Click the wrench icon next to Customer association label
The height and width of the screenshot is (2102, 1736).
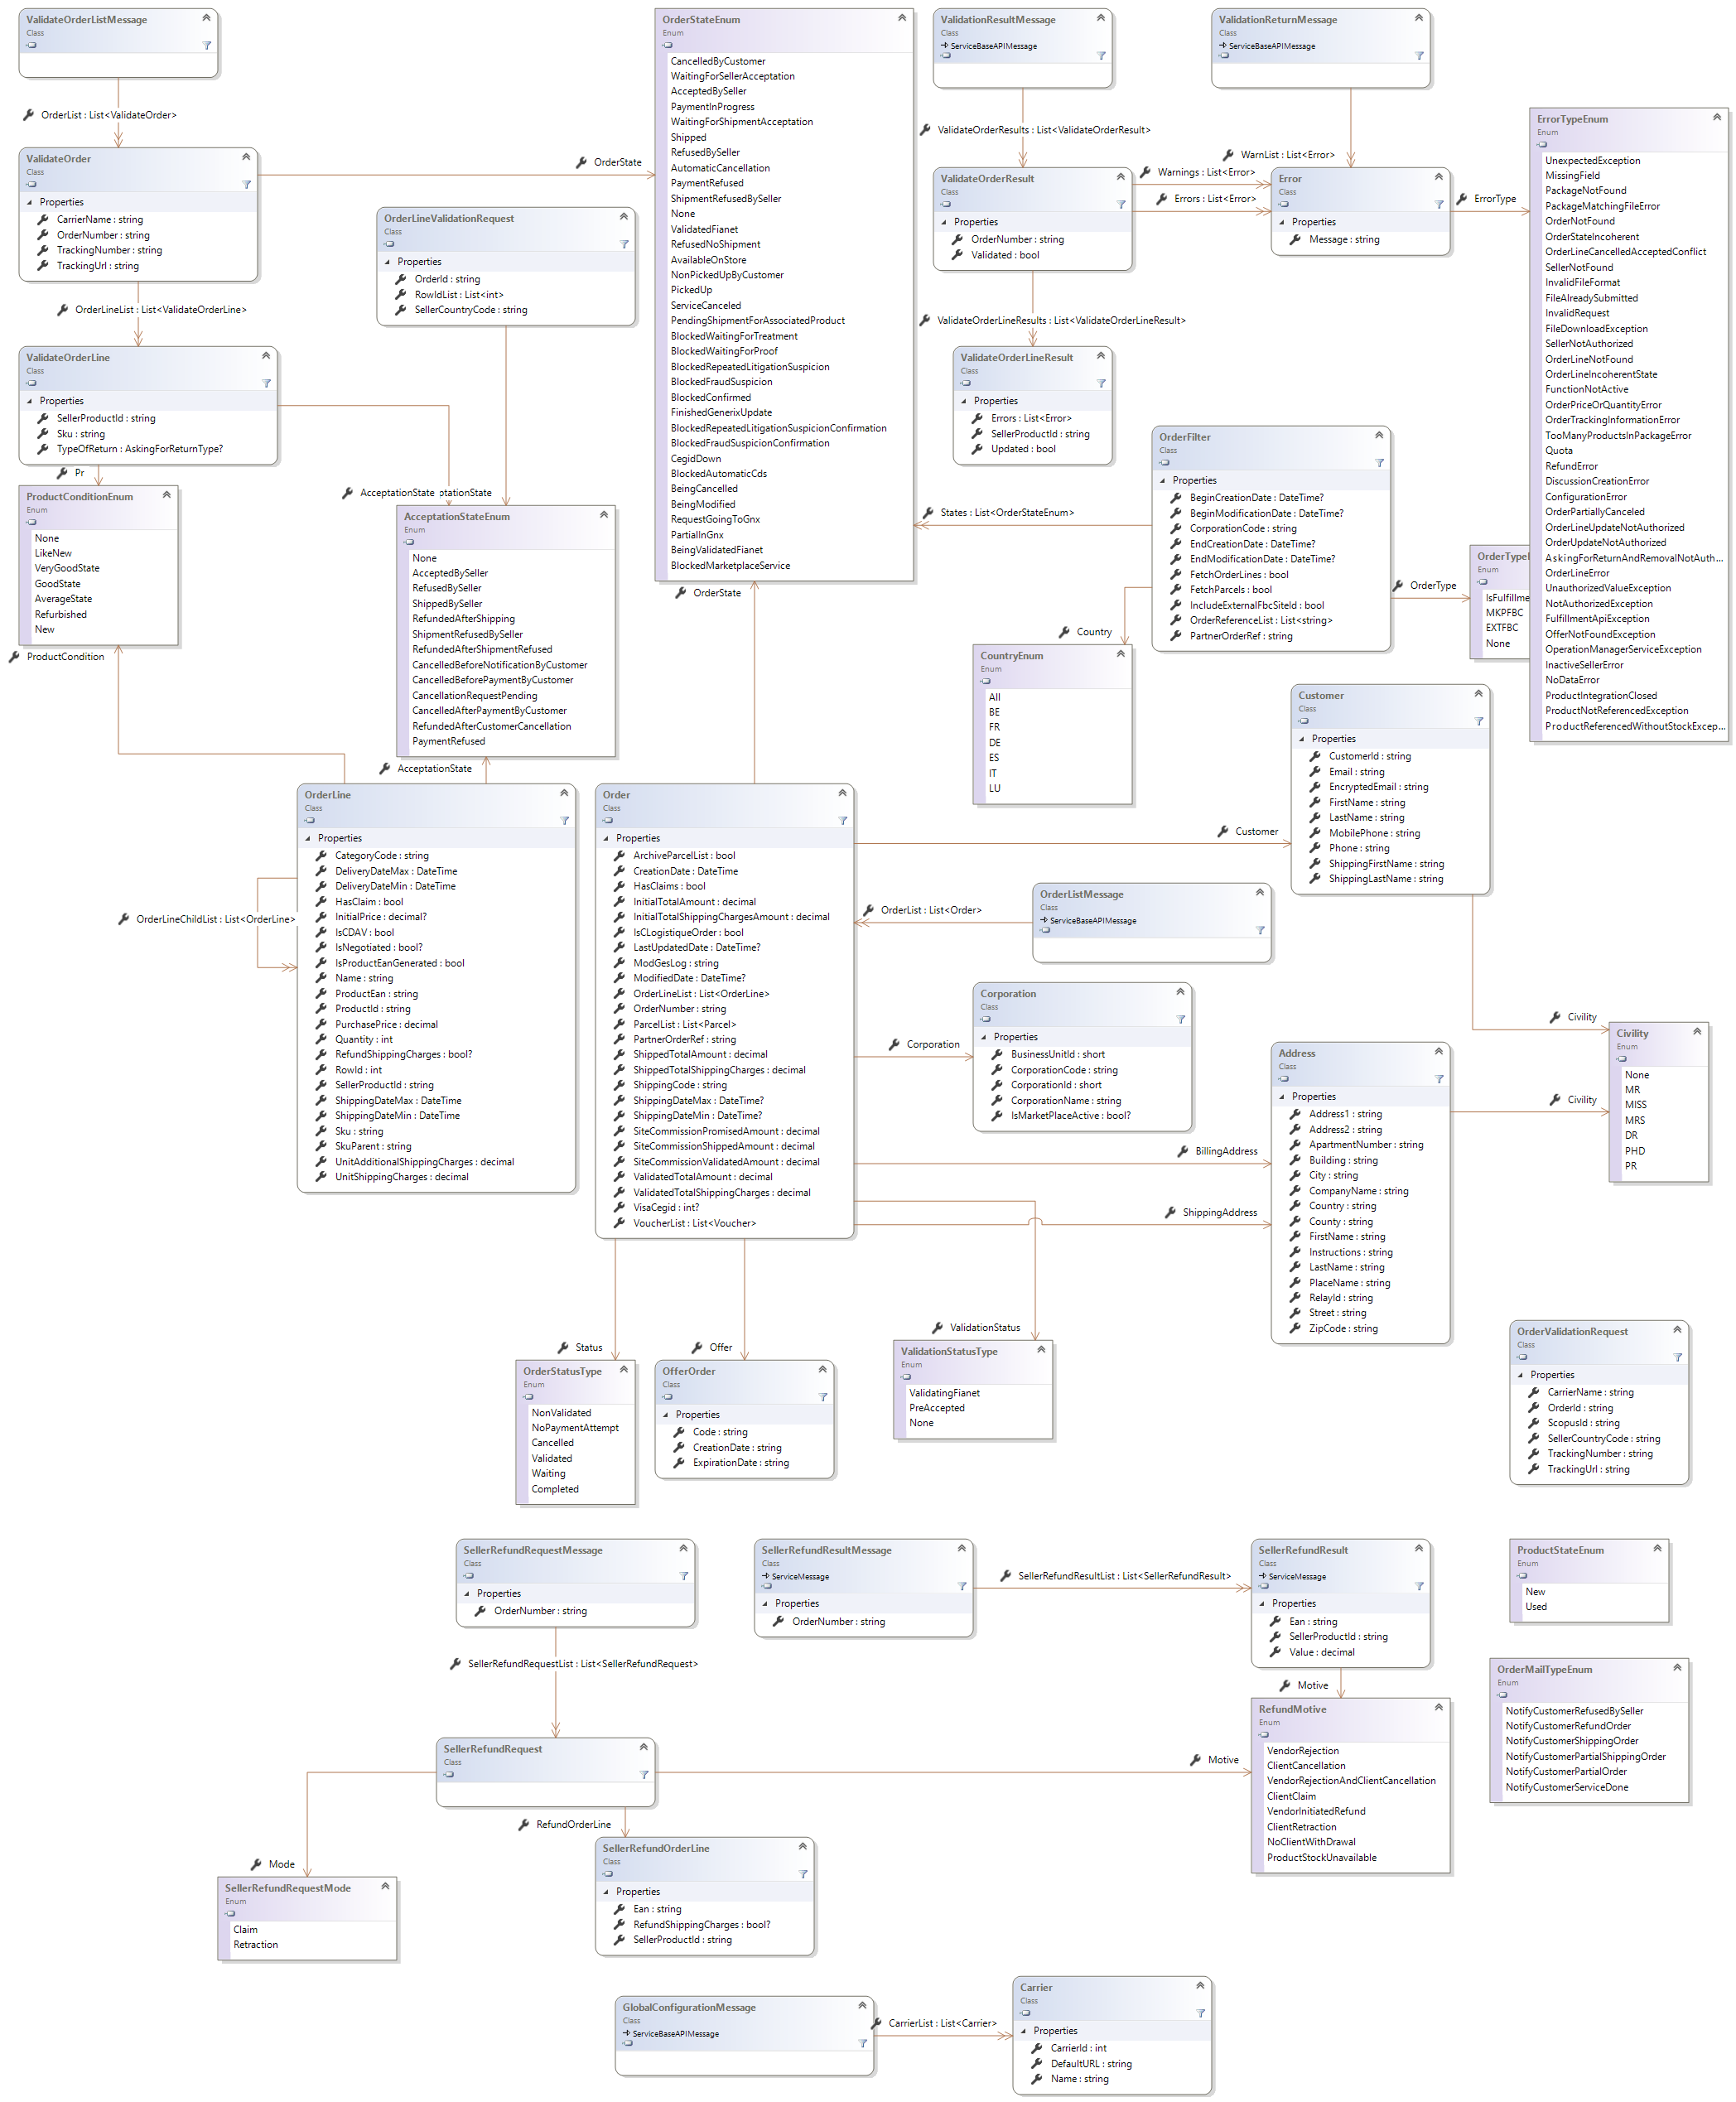(1222, 832)
